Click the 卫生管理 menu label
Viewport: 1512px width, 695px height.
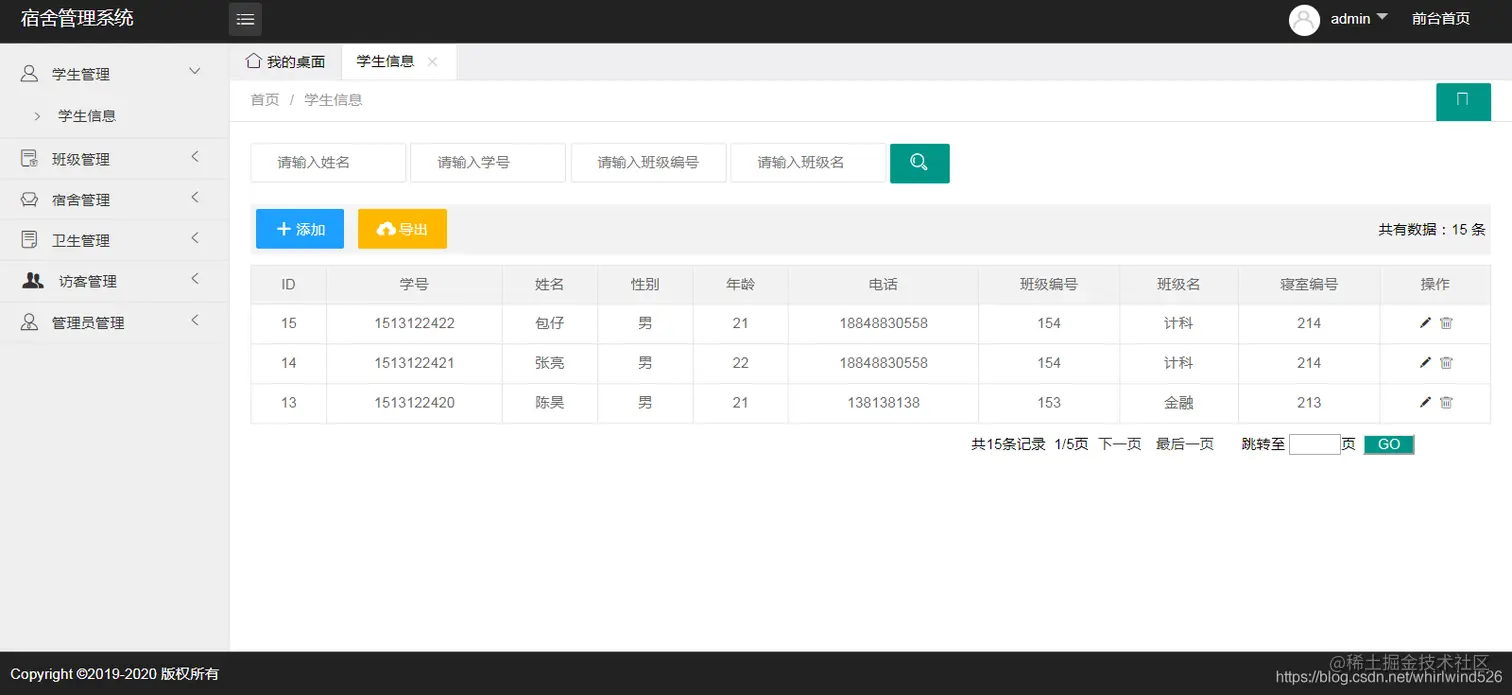(x=81, y=241)
